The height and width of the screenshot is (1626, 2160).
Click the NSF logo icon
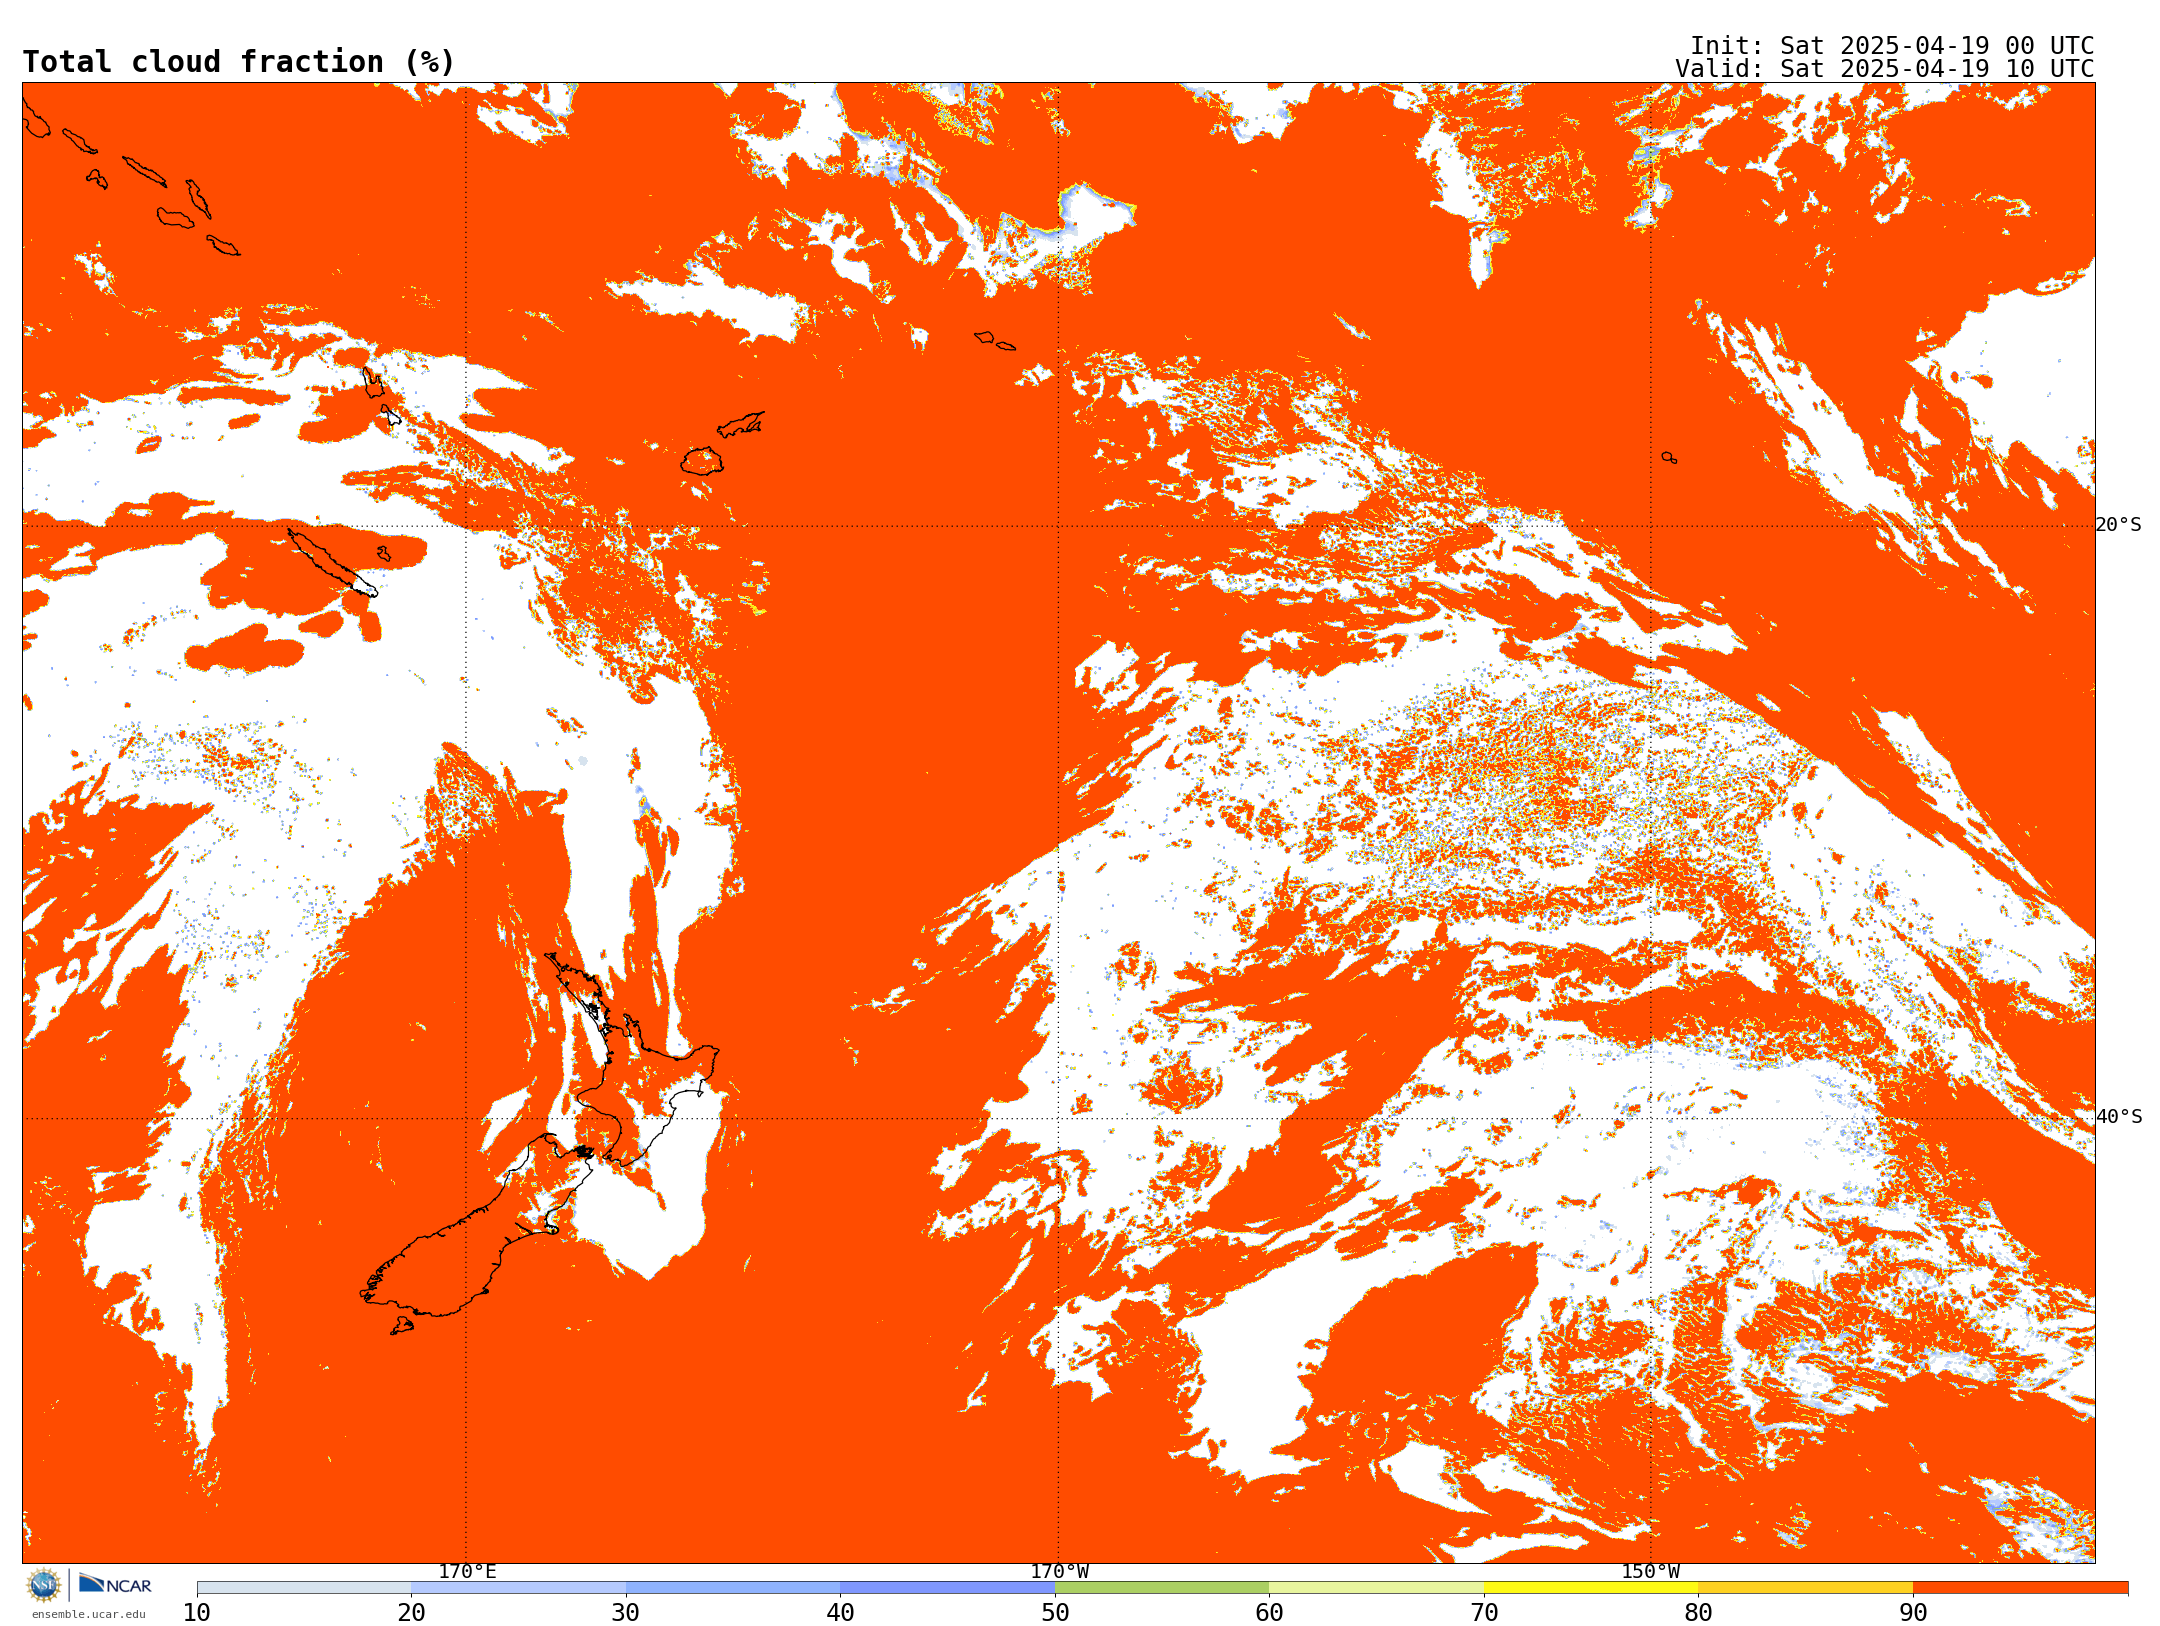[44, 1585]
